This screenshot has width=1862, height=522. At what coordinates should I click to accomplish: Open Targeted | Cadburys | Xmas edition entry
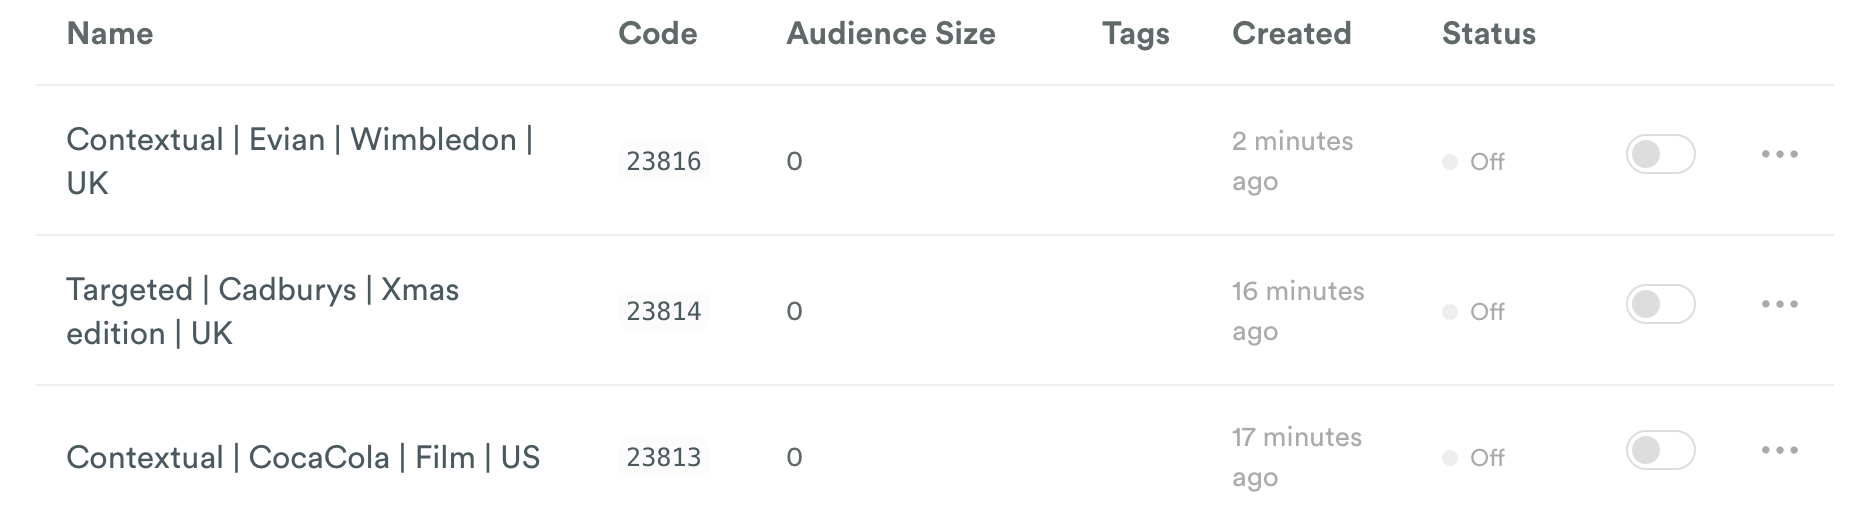pyautogui.click(x=262, y=311)
